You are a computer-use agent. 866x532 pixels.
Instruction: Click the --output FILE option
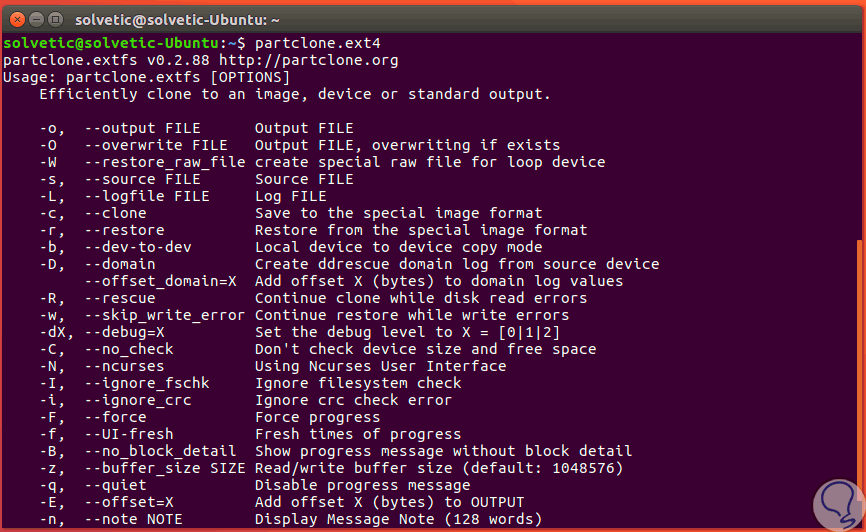click(x=142, y=128)
